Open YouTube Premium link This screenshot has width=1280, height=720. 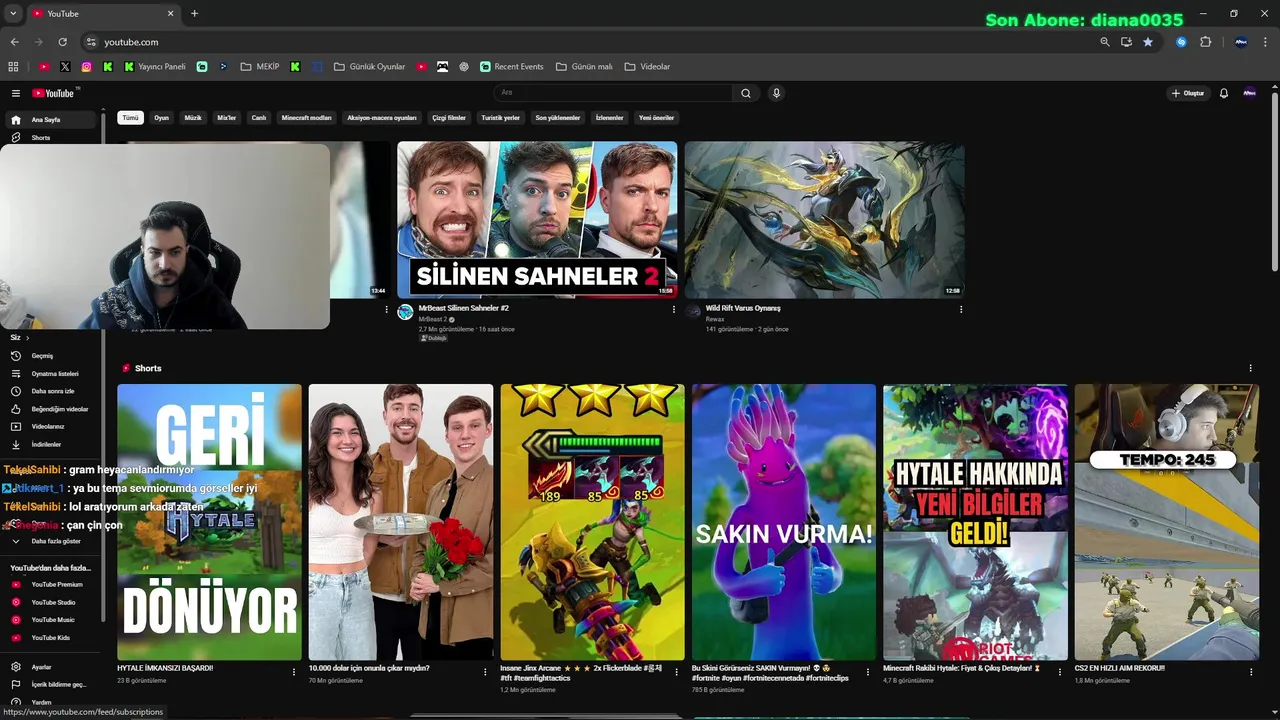click(x=53, y=584)
